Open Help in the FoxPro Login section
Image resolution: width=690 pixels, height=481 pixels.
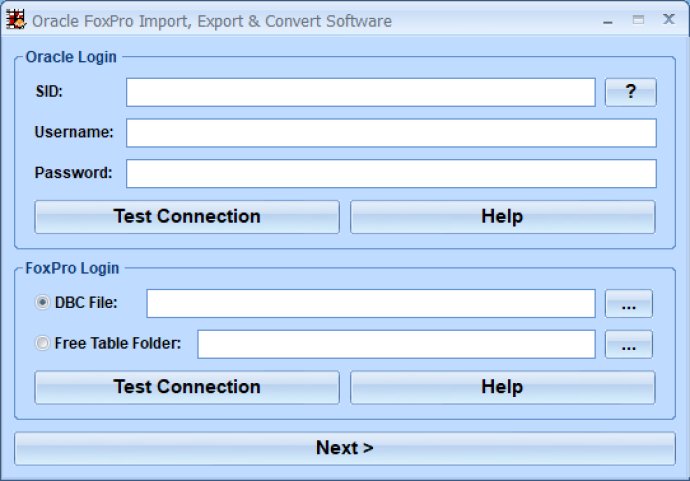(503, 387)
